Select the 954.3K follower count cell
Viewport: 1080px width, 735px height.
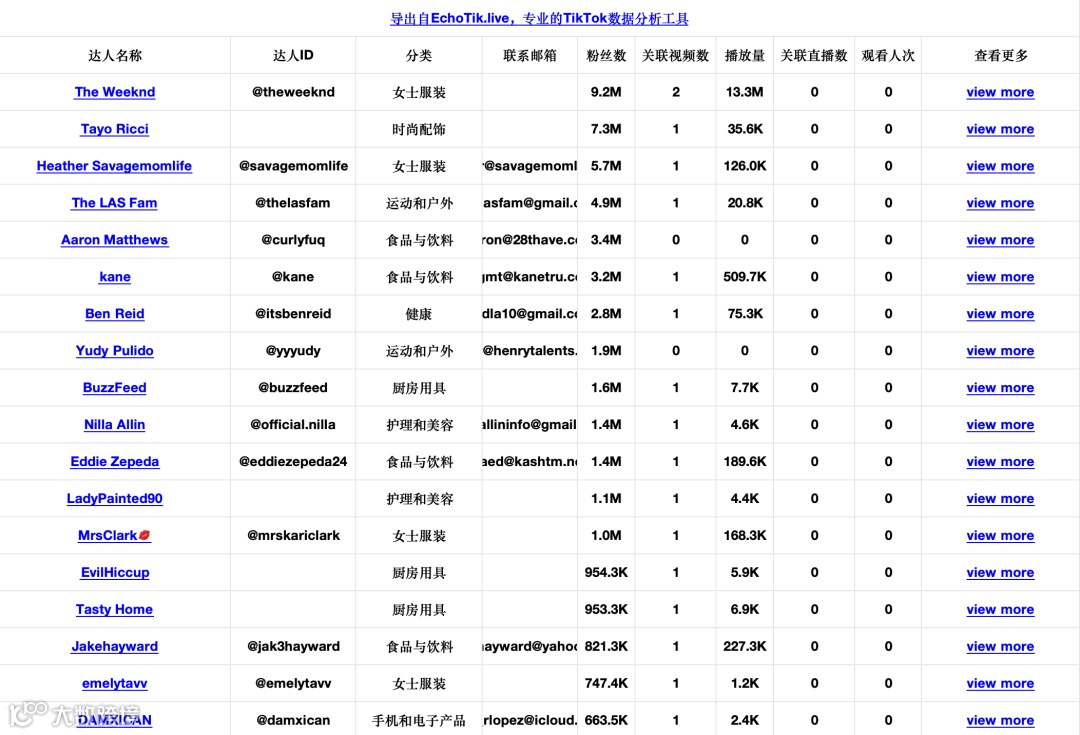click(x=606, y=572)
